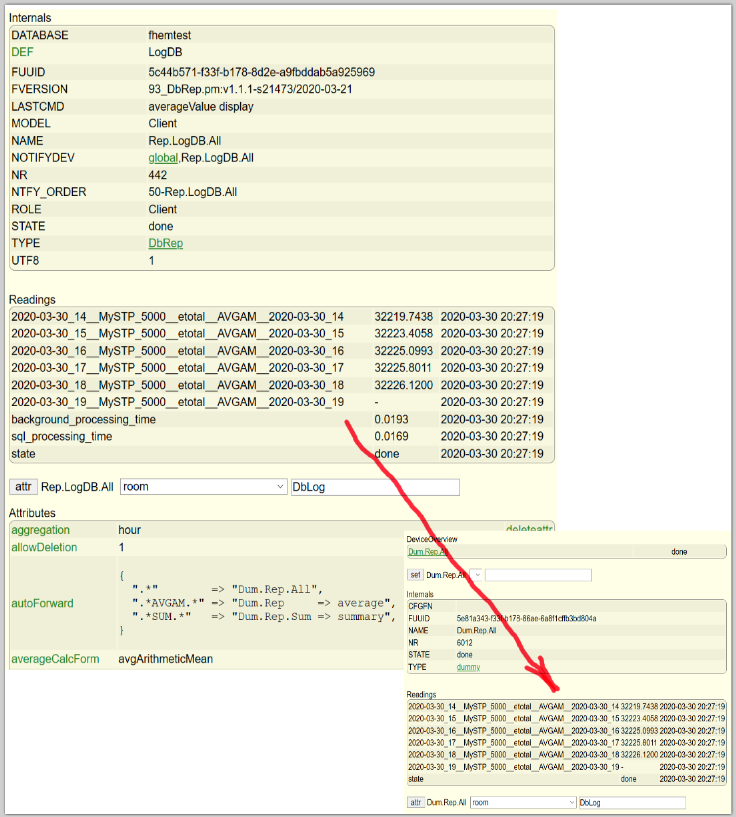
Task: Click the aggregation value hour
Action: coord(129,530)
